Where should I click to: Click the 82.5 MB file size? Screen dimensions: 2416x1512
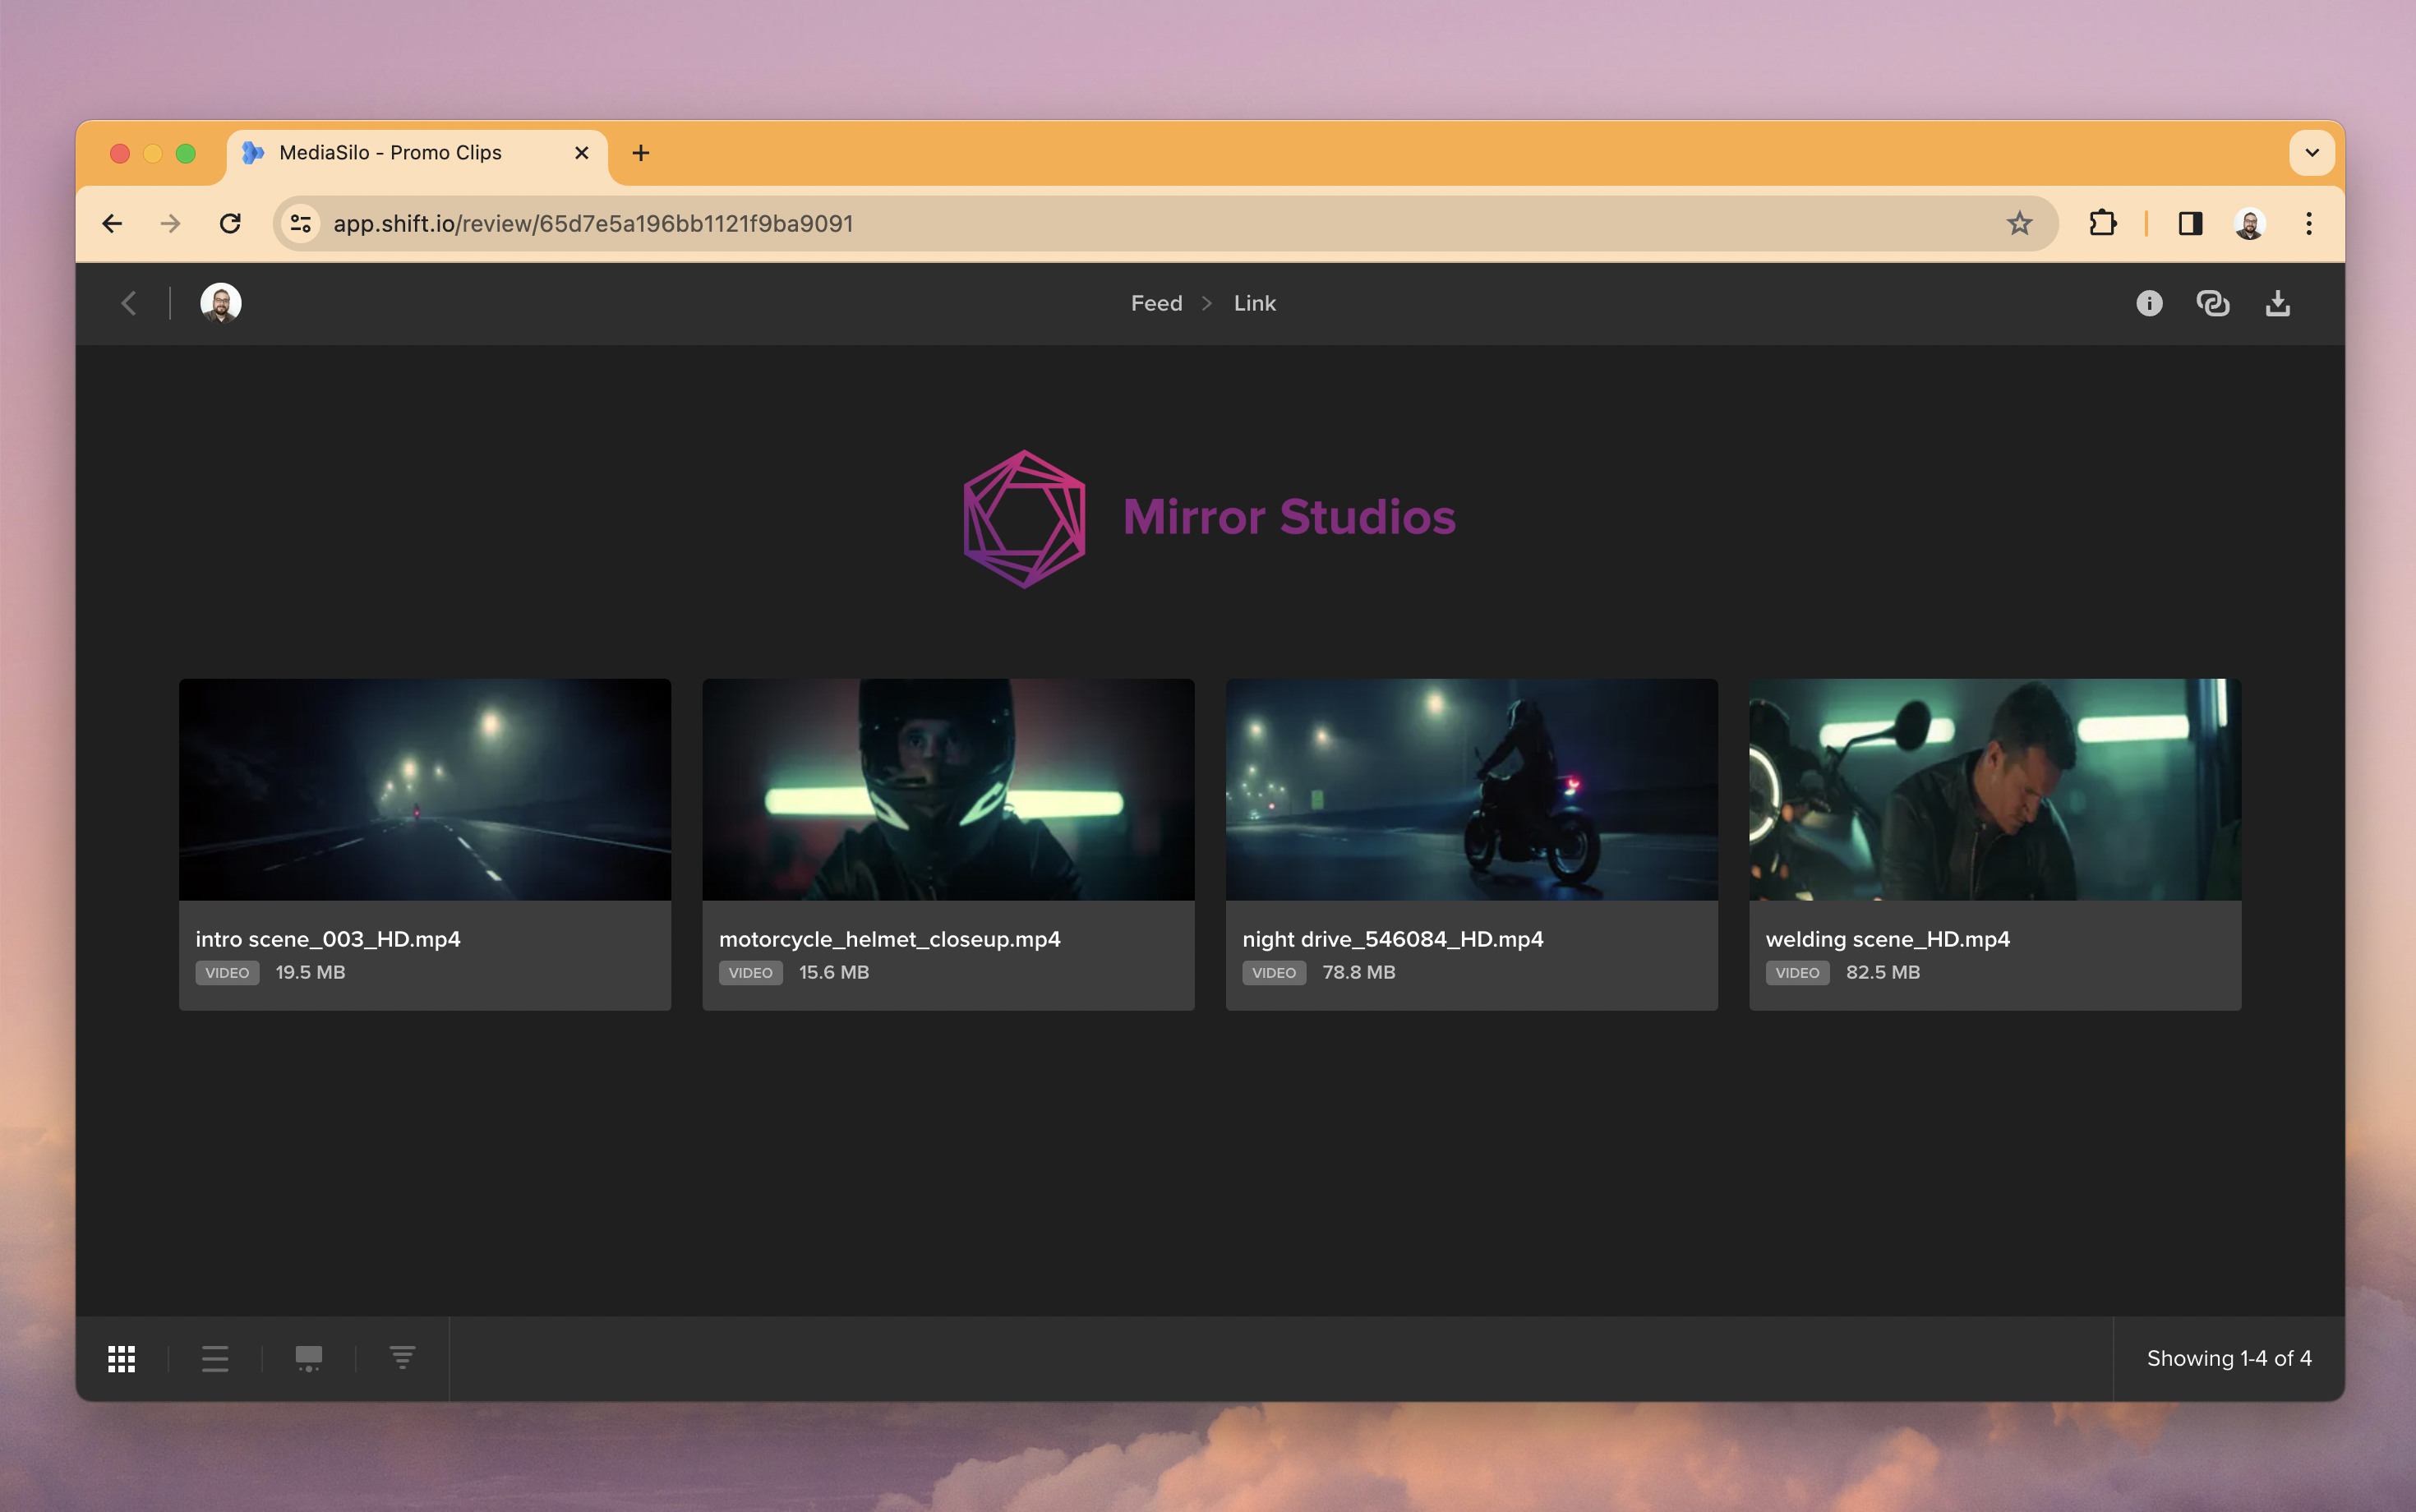[x=1882, y=972]
